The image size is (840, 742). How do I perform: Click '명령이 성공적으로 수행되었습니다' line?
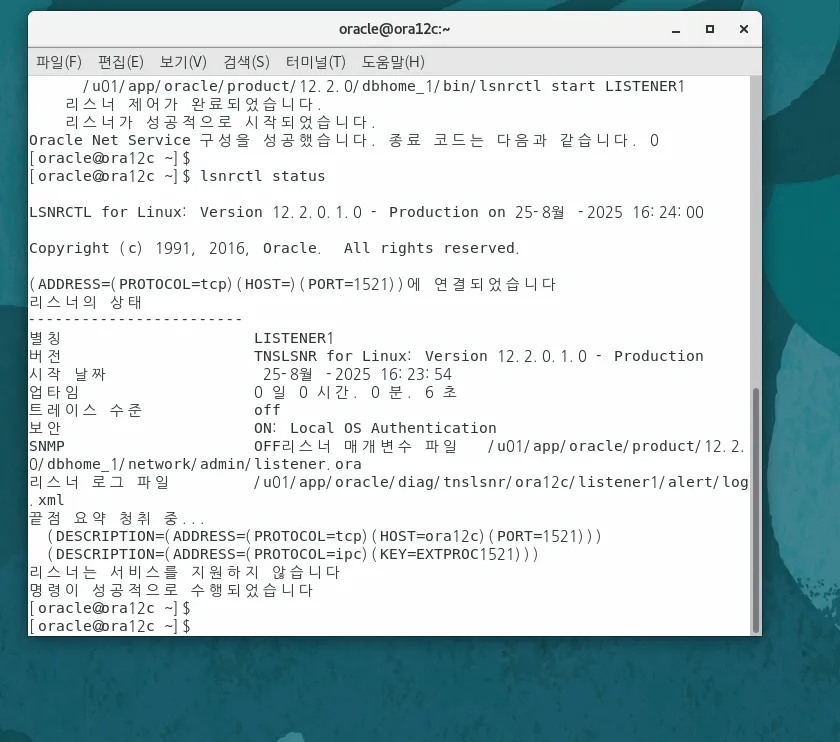(x=171, y=590)
